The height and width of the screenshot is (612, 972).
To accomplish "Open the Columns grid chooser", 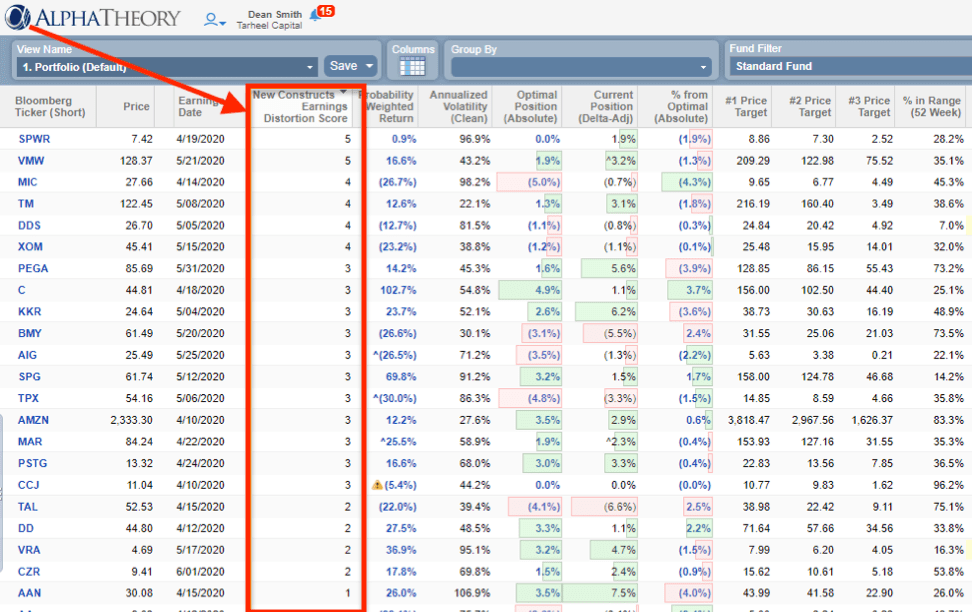I will 412,66.
